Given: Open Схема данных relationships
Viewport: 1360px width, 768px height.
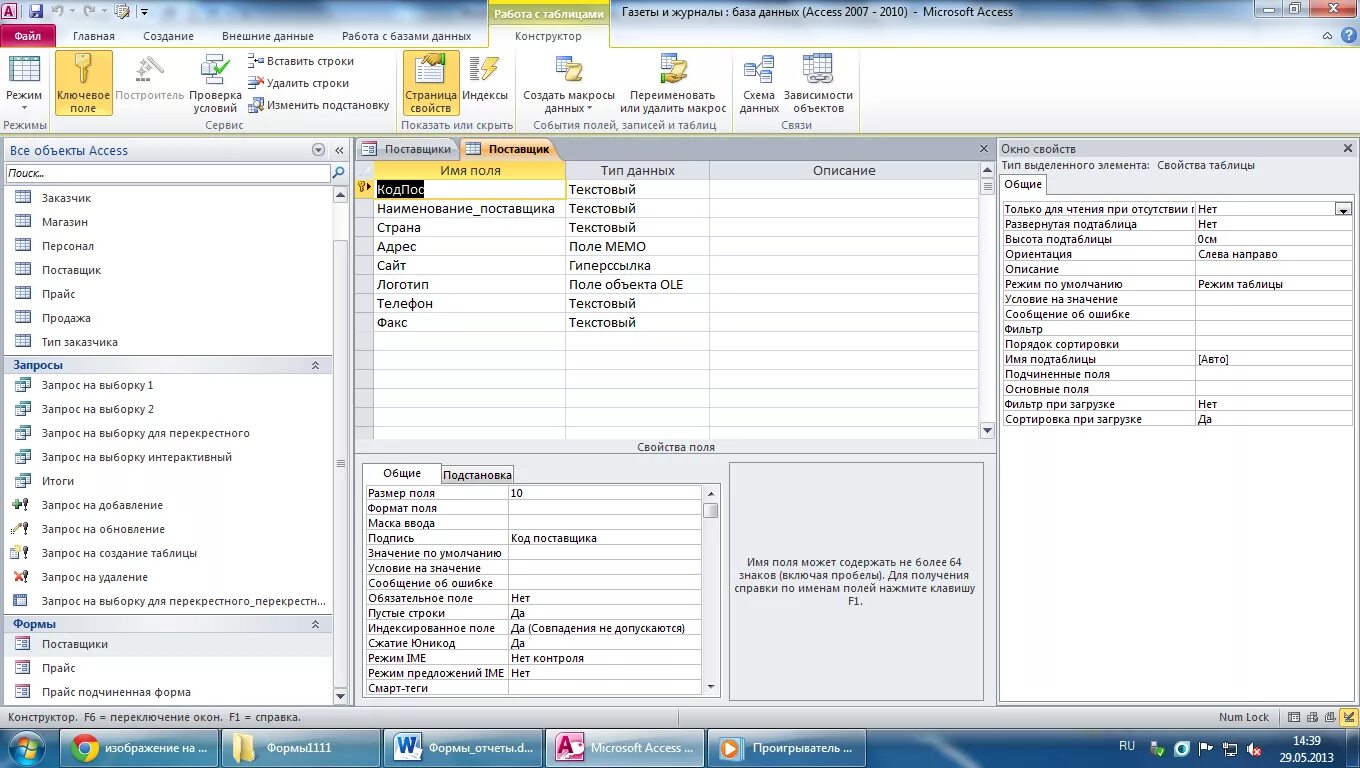Looking at the screenshot, I should 759,83.
